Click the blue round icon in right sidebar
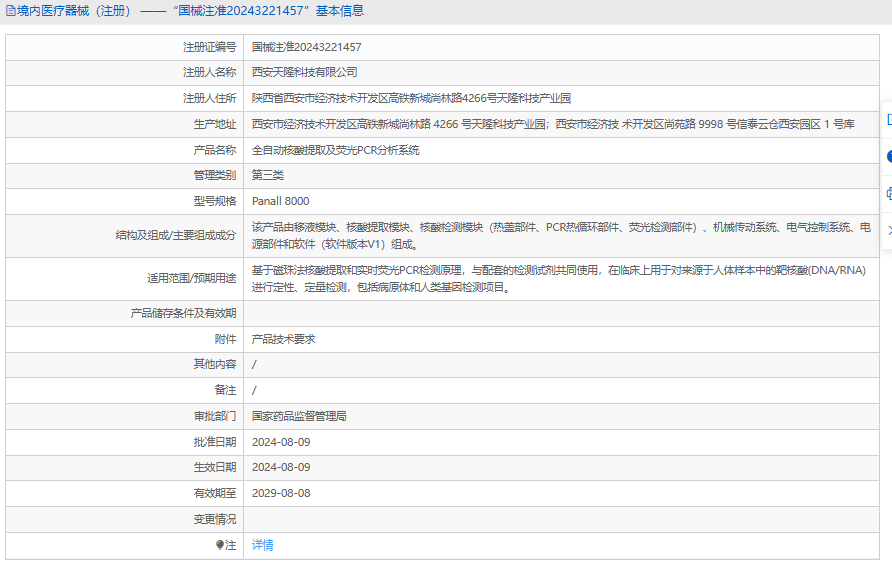The width and height of the screenshot is (892, 565). pos(888,156)
